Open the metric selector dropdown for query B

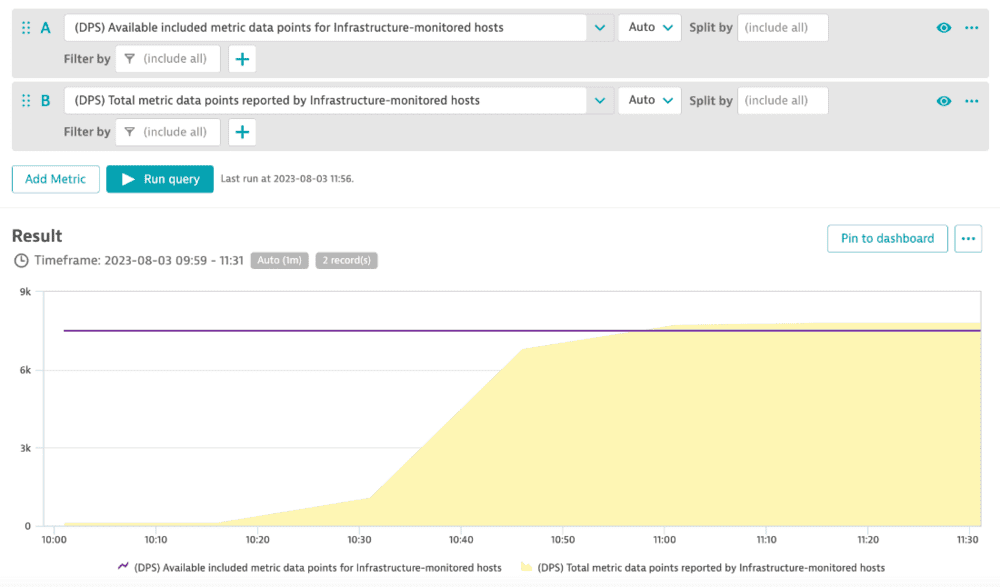click(600, 100)
